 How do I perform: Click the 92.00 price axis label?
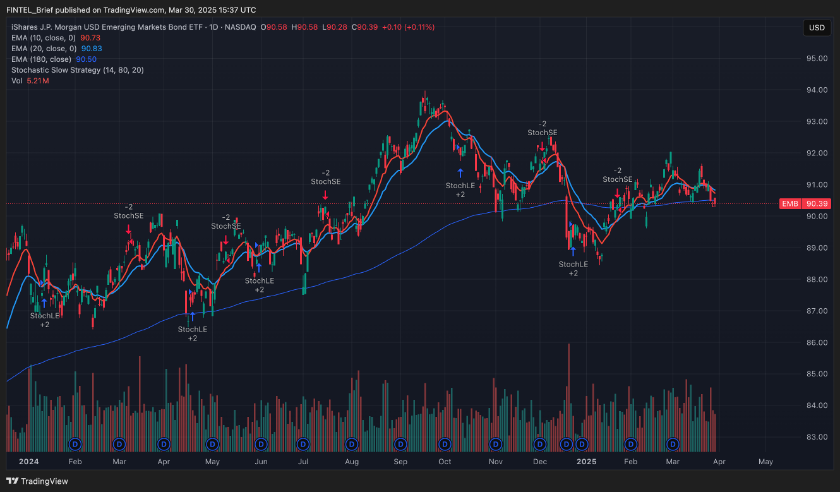(x=816, y=153)
